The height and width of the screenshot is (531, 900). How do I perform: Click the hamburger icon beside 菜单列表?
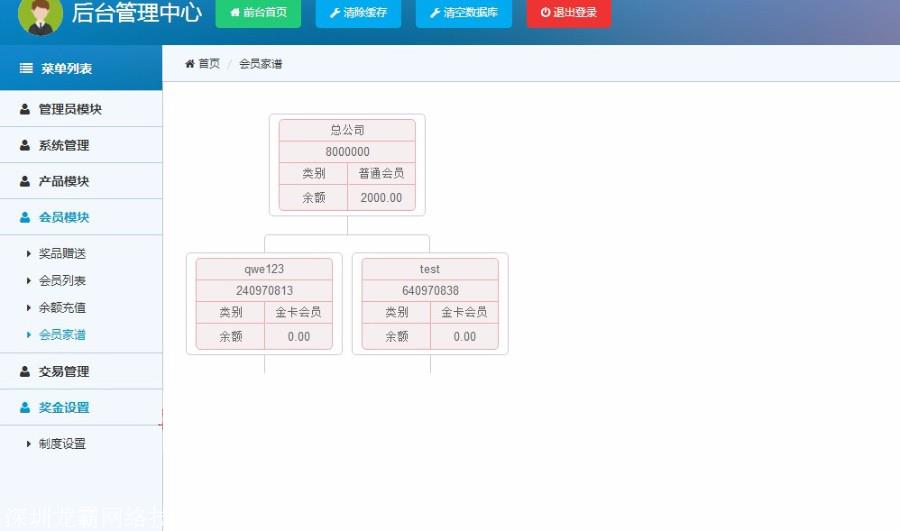tap(26, 69)
